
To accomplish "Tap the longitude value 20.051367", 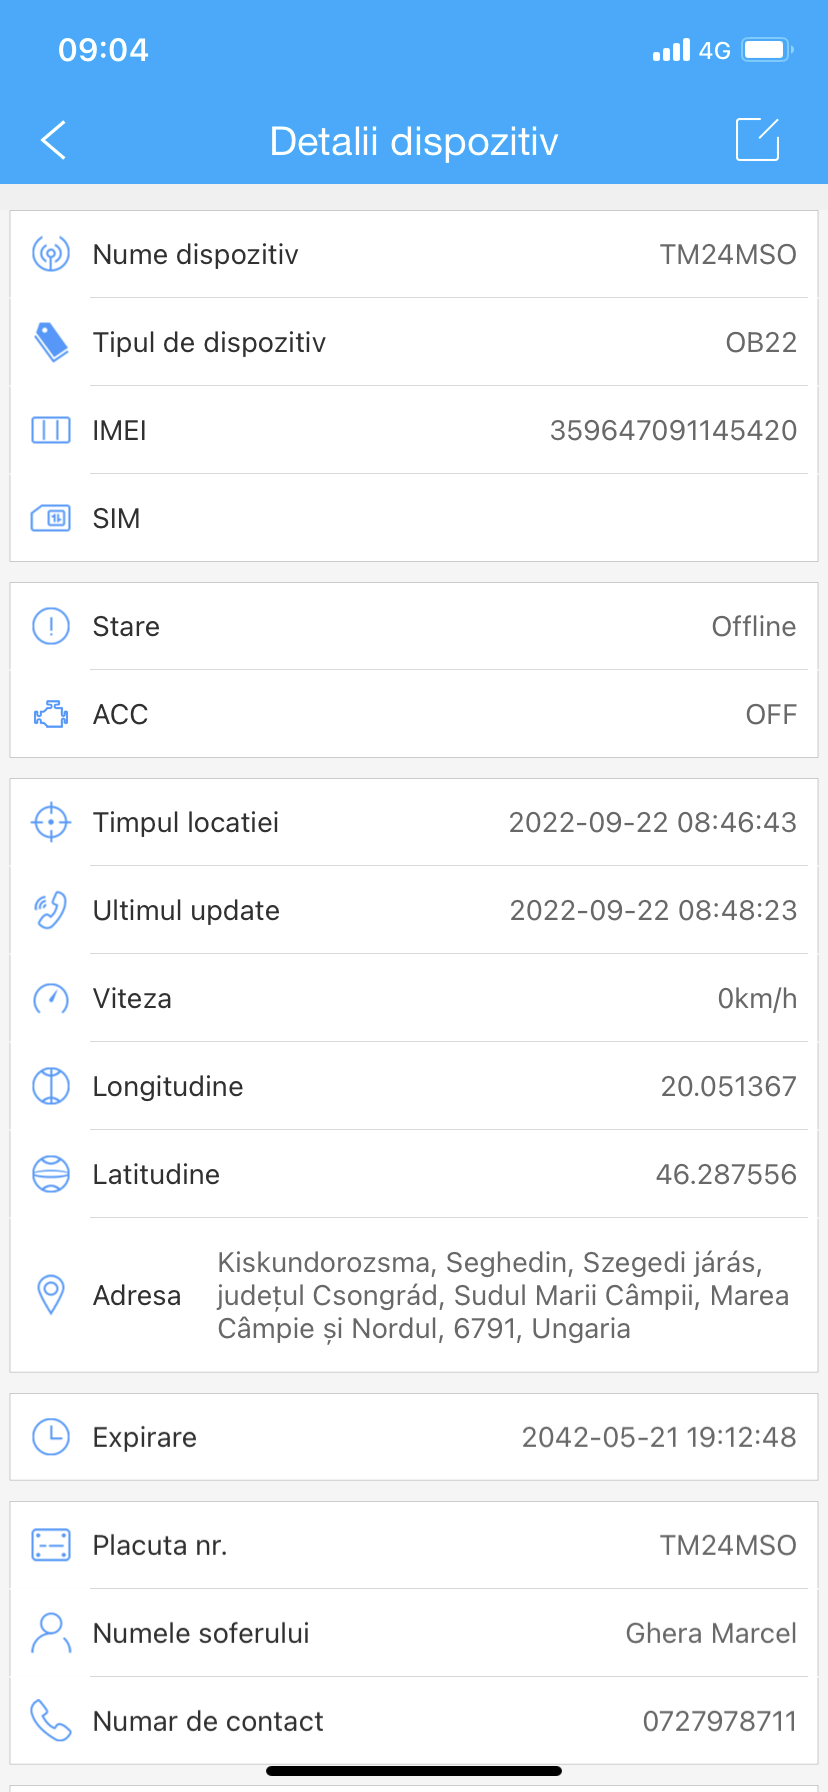I will coord(728,1086).
